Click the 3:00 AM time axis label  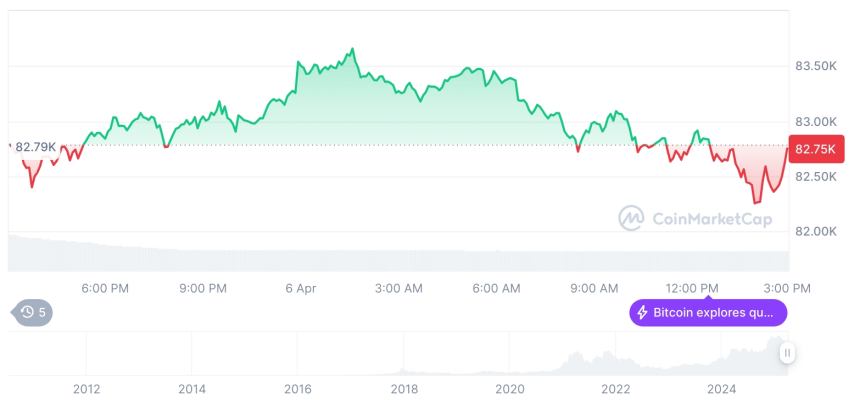tap(398, 288)
